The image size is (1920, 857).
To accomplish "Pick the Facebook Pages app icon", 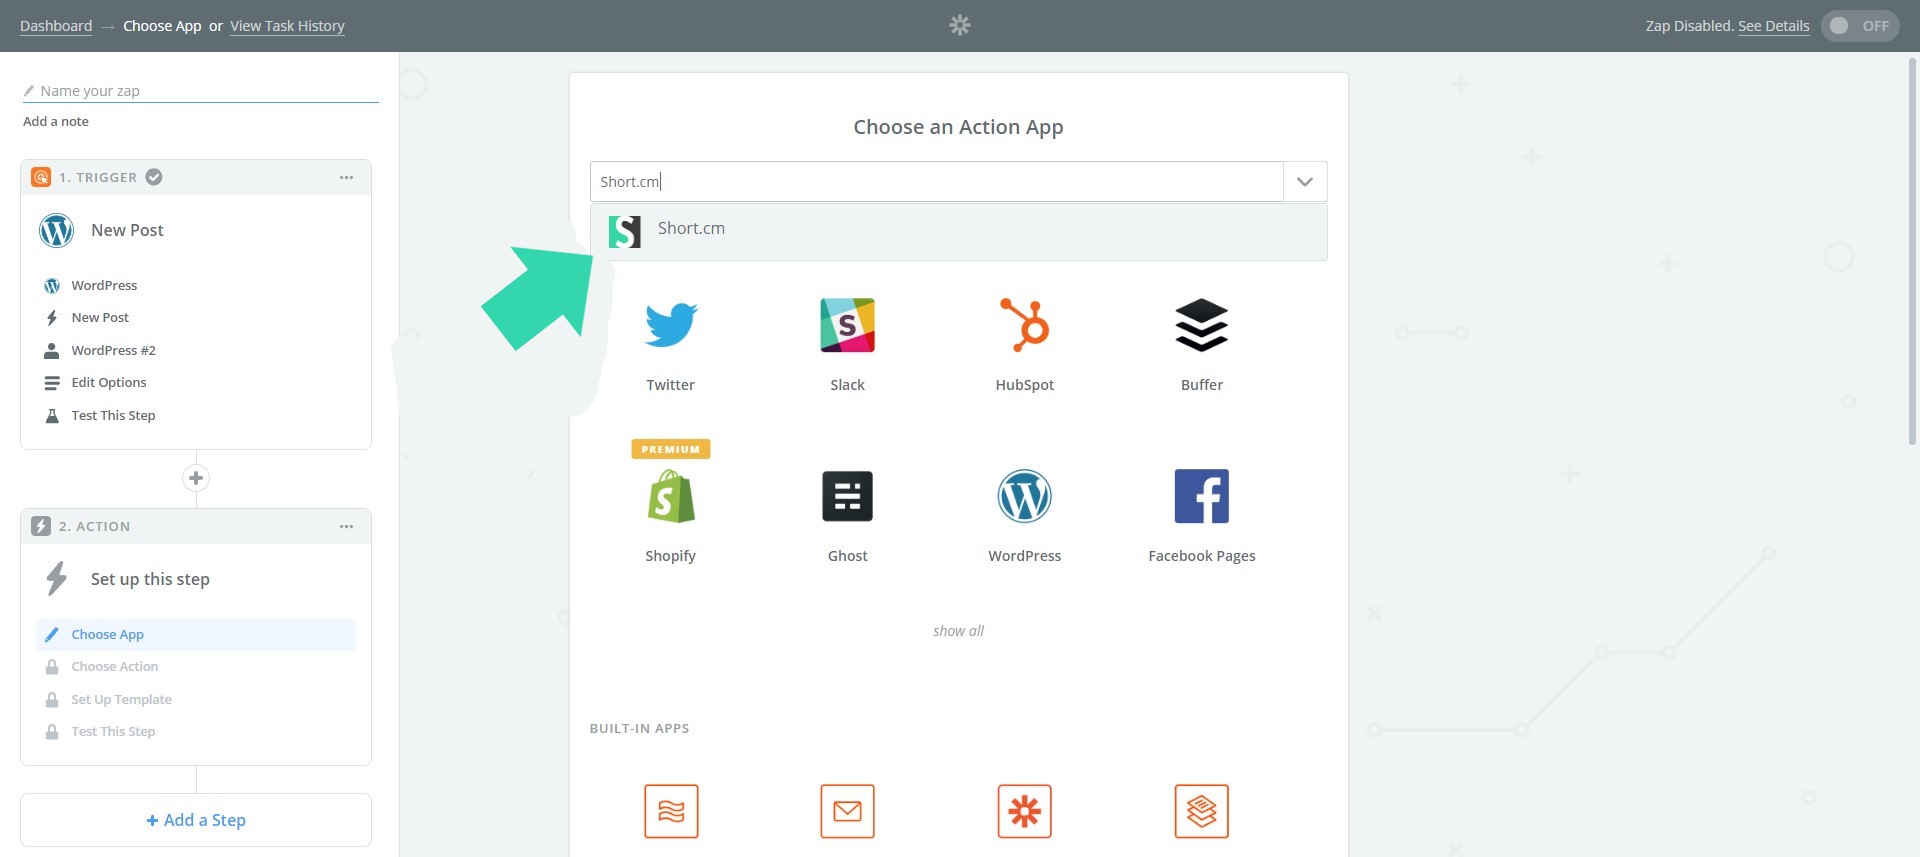I will pyautogui.click(x=1201, y=497).
